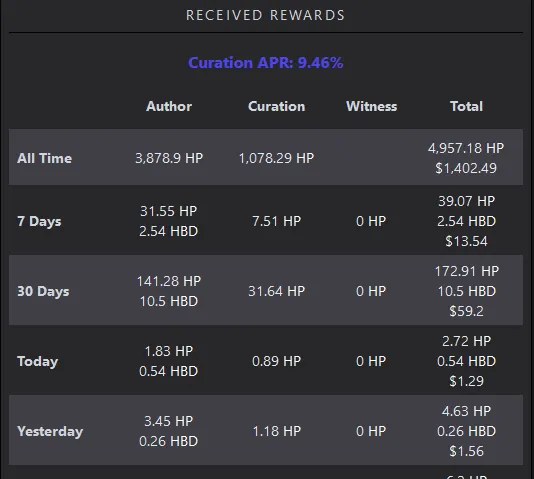Click the $1,402.49 all-time total value
Screen dimensions: 534x479
(x=466, y=168)
